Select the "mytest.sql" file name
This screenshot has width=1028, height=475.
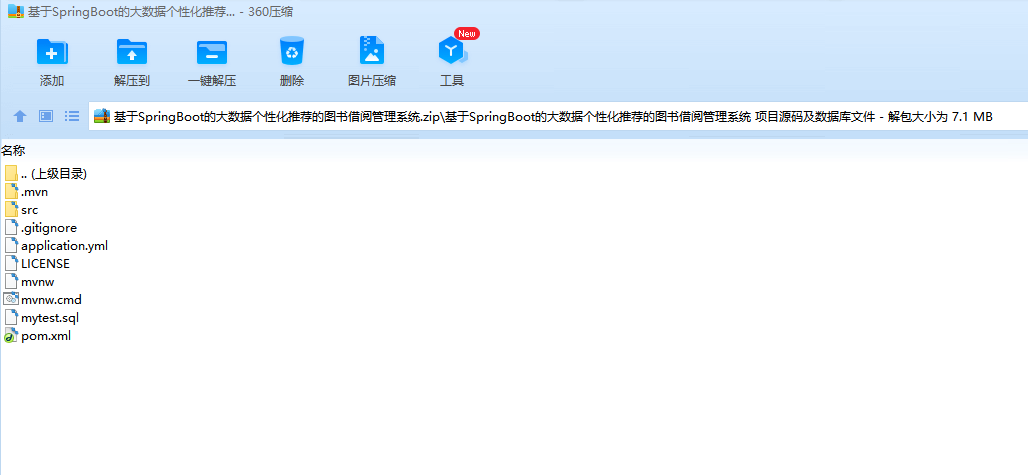click(x=50, y=318)
